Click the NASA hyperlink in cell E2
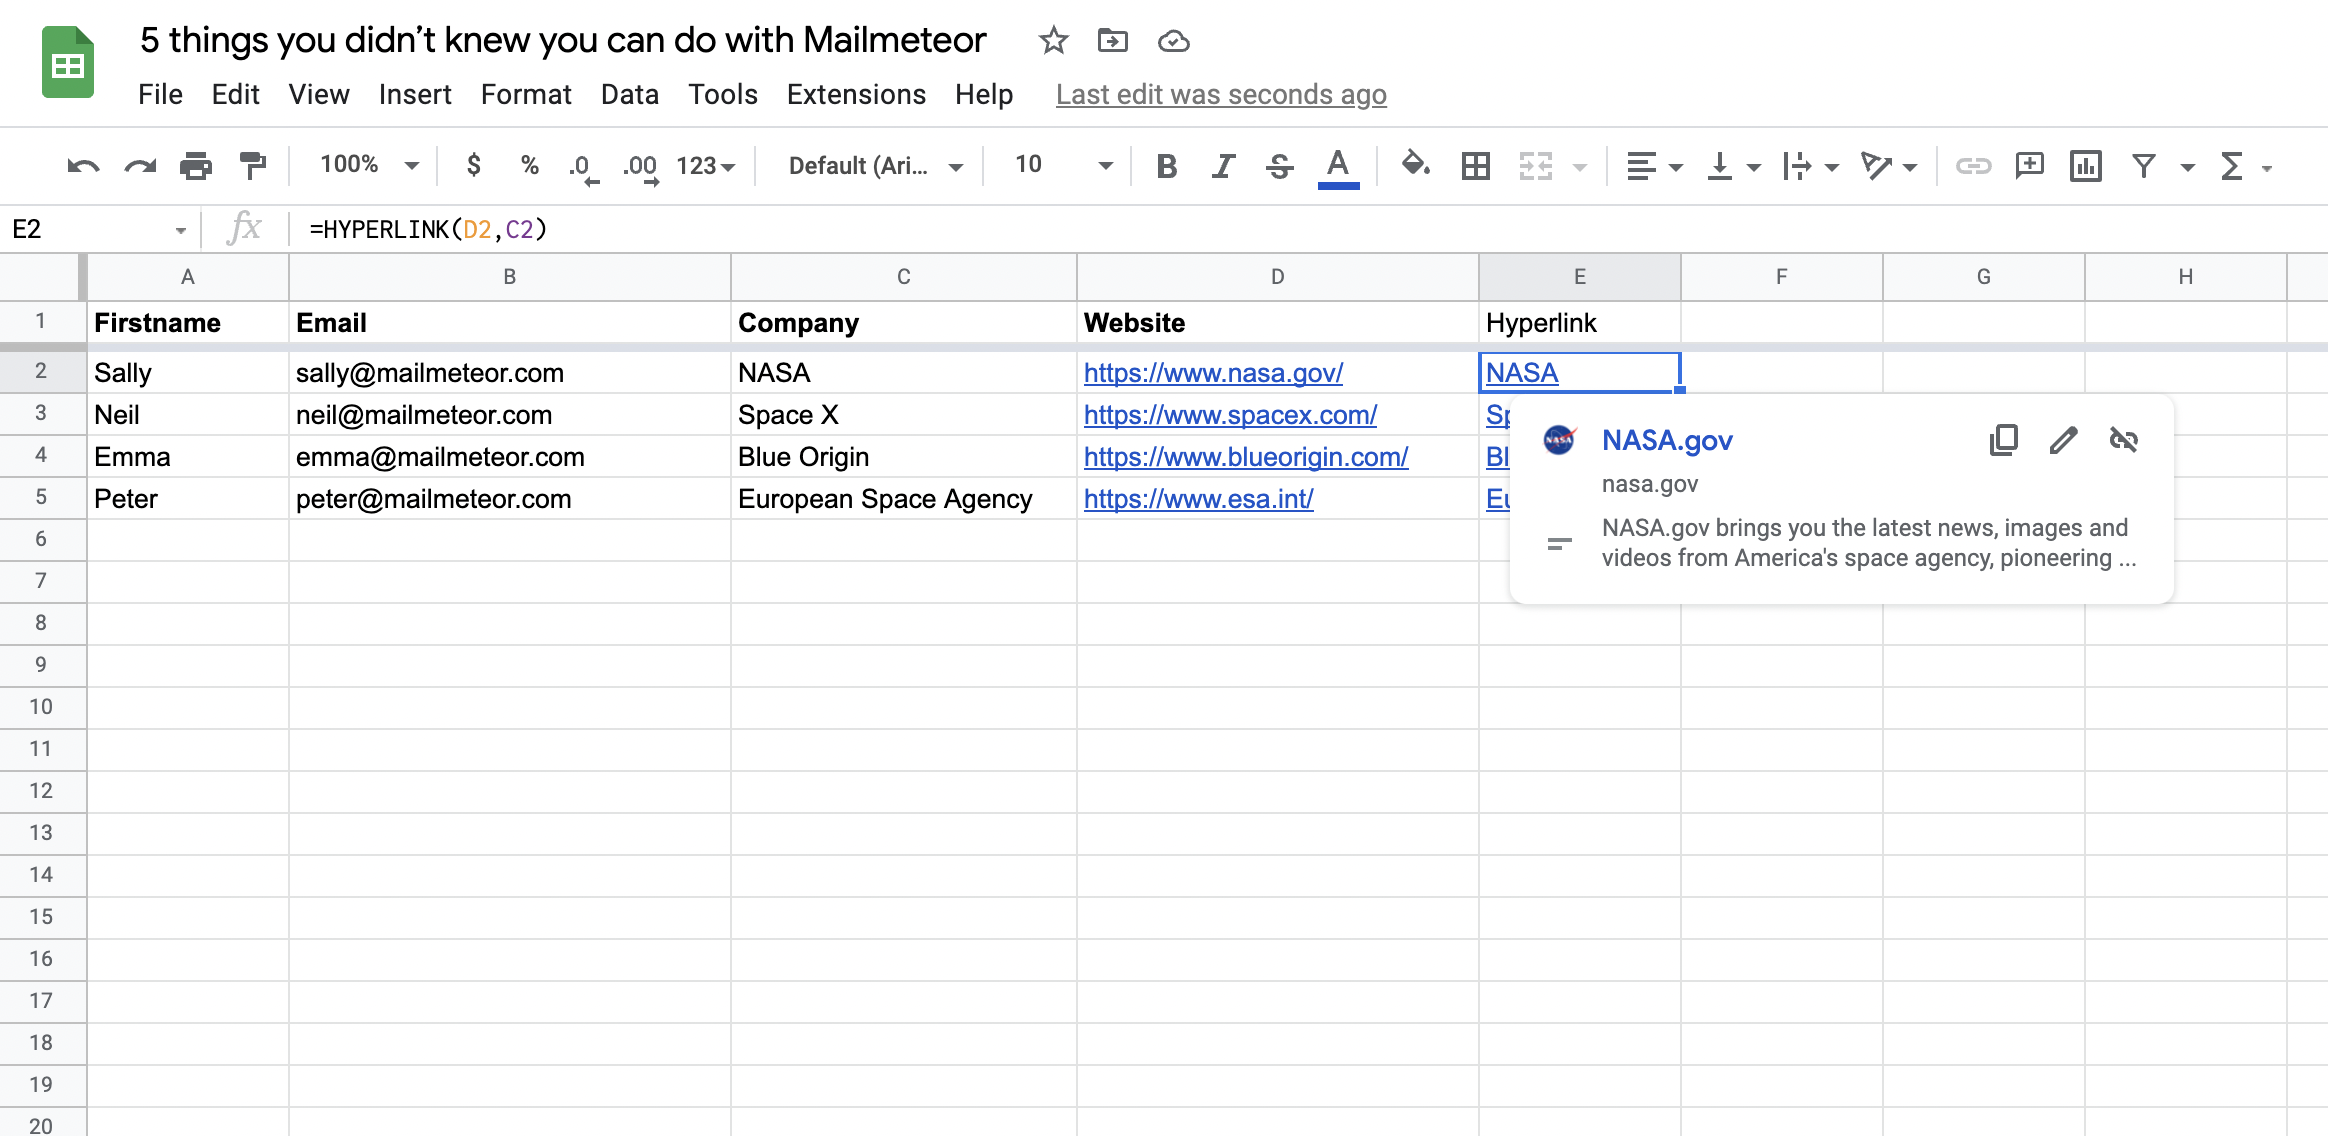This screenshot has width=2328, height=1136. [1522, 373]
